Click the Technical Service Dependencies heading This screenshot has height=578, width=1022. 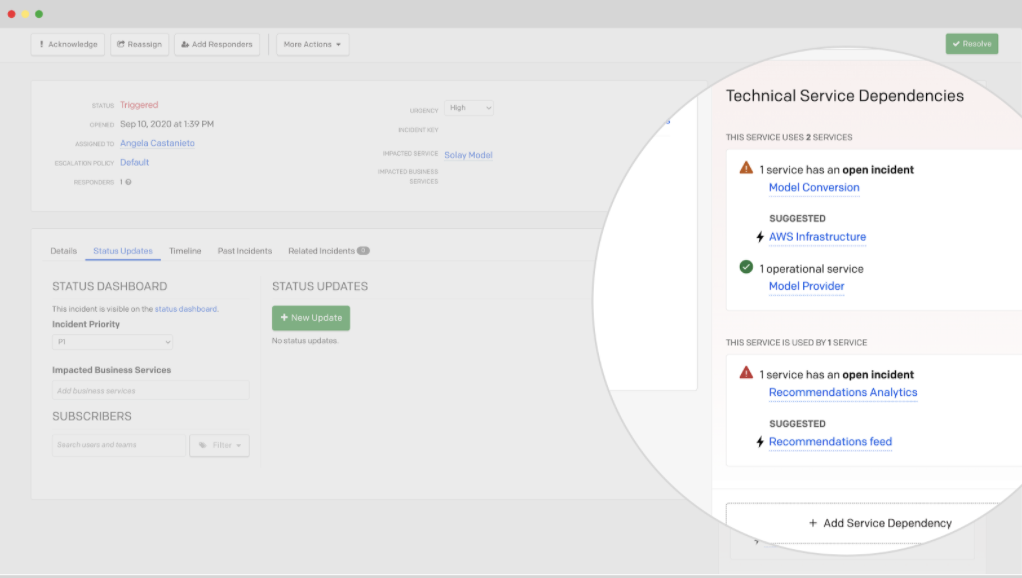click(x=845, y=96)
